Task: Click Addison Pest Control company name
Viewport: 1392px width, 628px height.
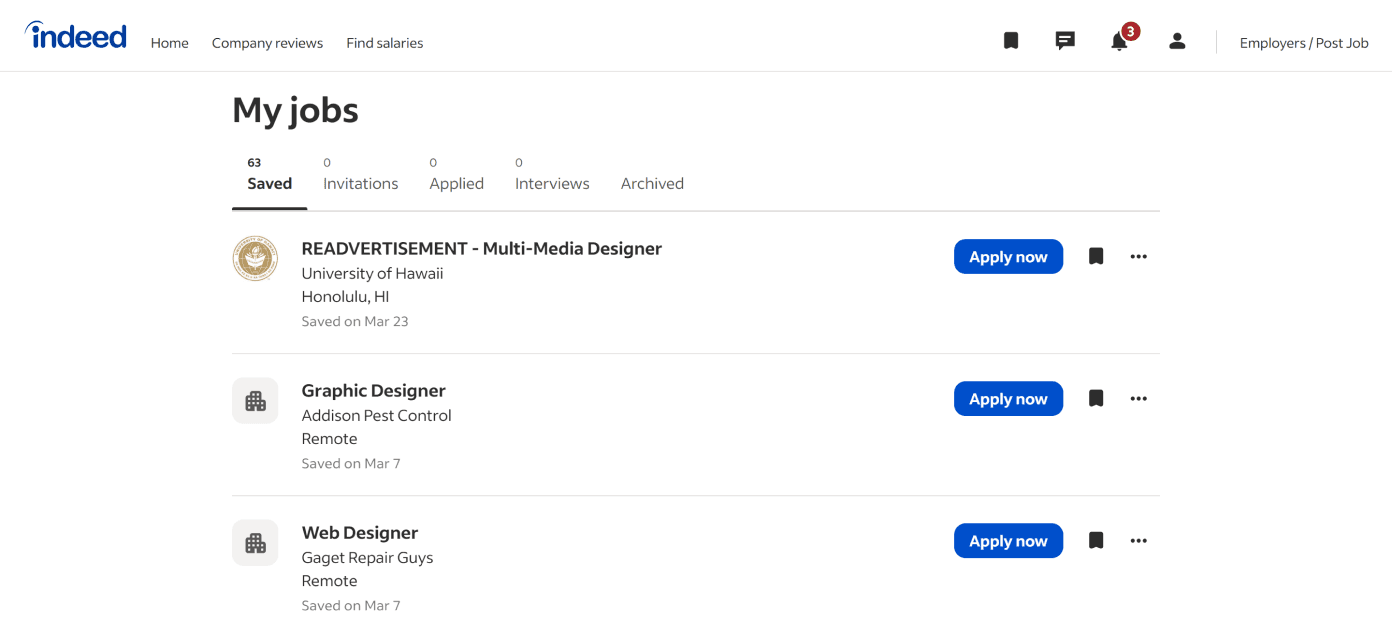Action: (377, 415)
